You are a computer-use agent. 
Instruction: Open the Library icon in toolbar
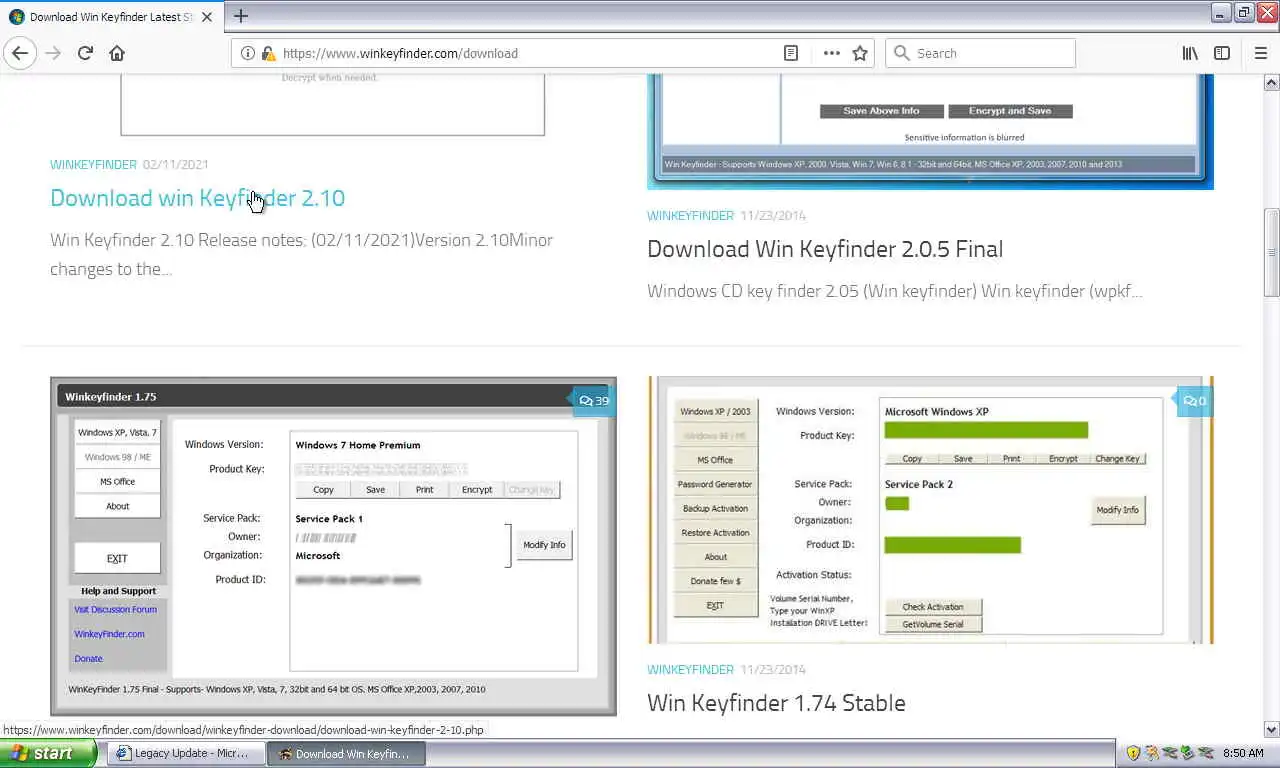coord(1190,53)
